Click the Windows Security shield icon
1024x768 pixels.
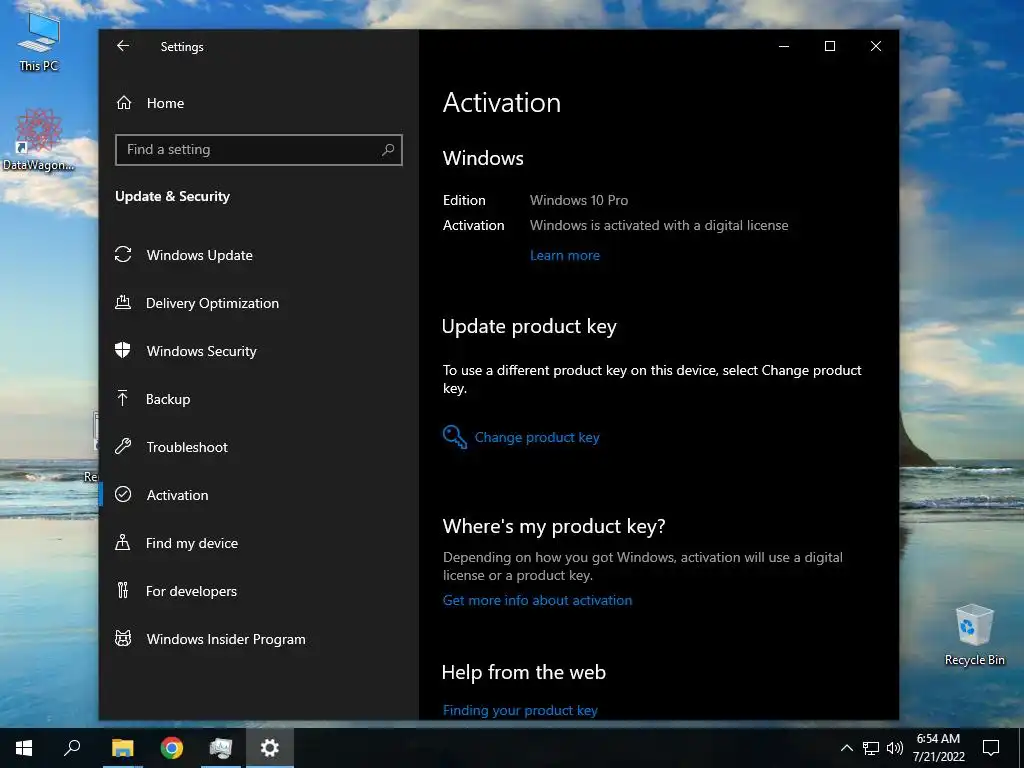click(123, 351)
